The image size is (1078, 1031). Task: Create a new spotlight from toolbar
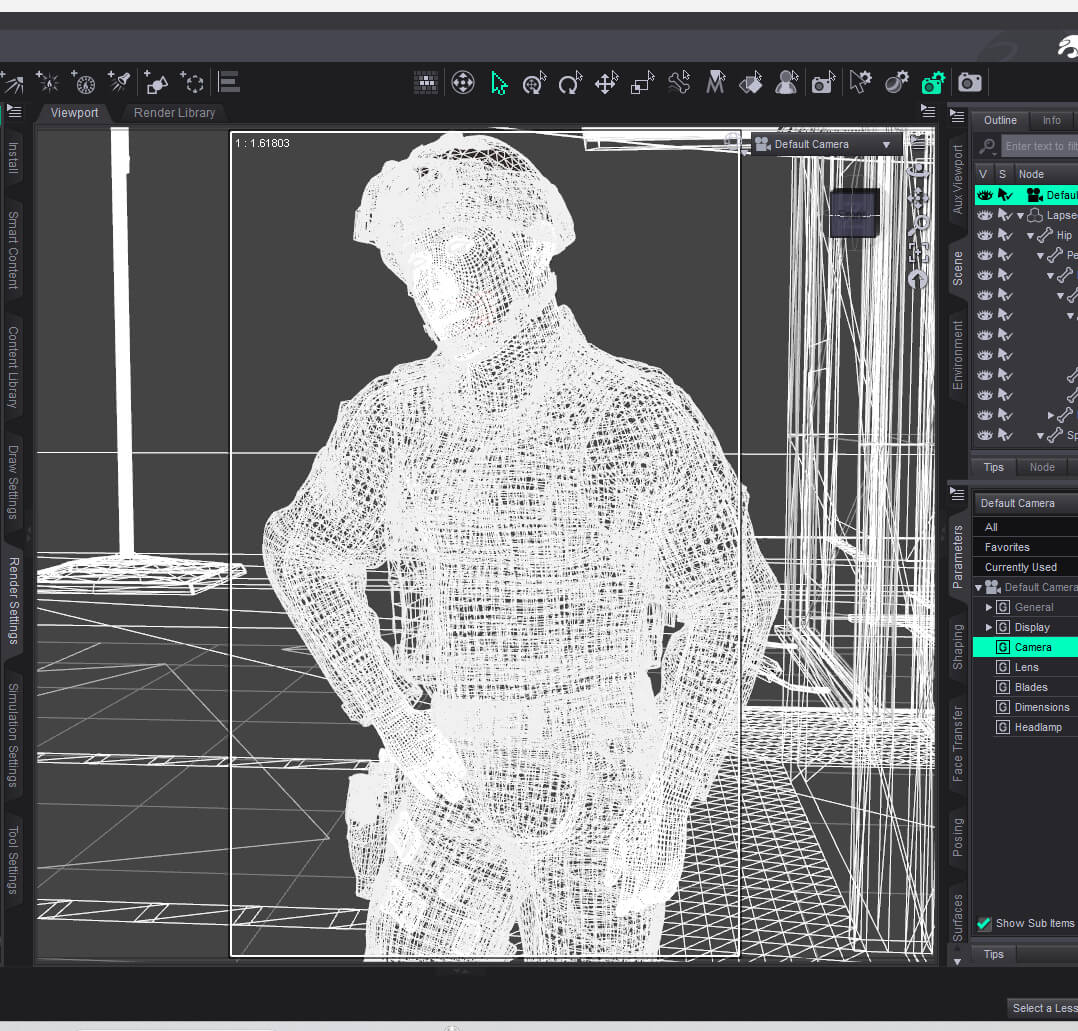(x=119, y=82)
